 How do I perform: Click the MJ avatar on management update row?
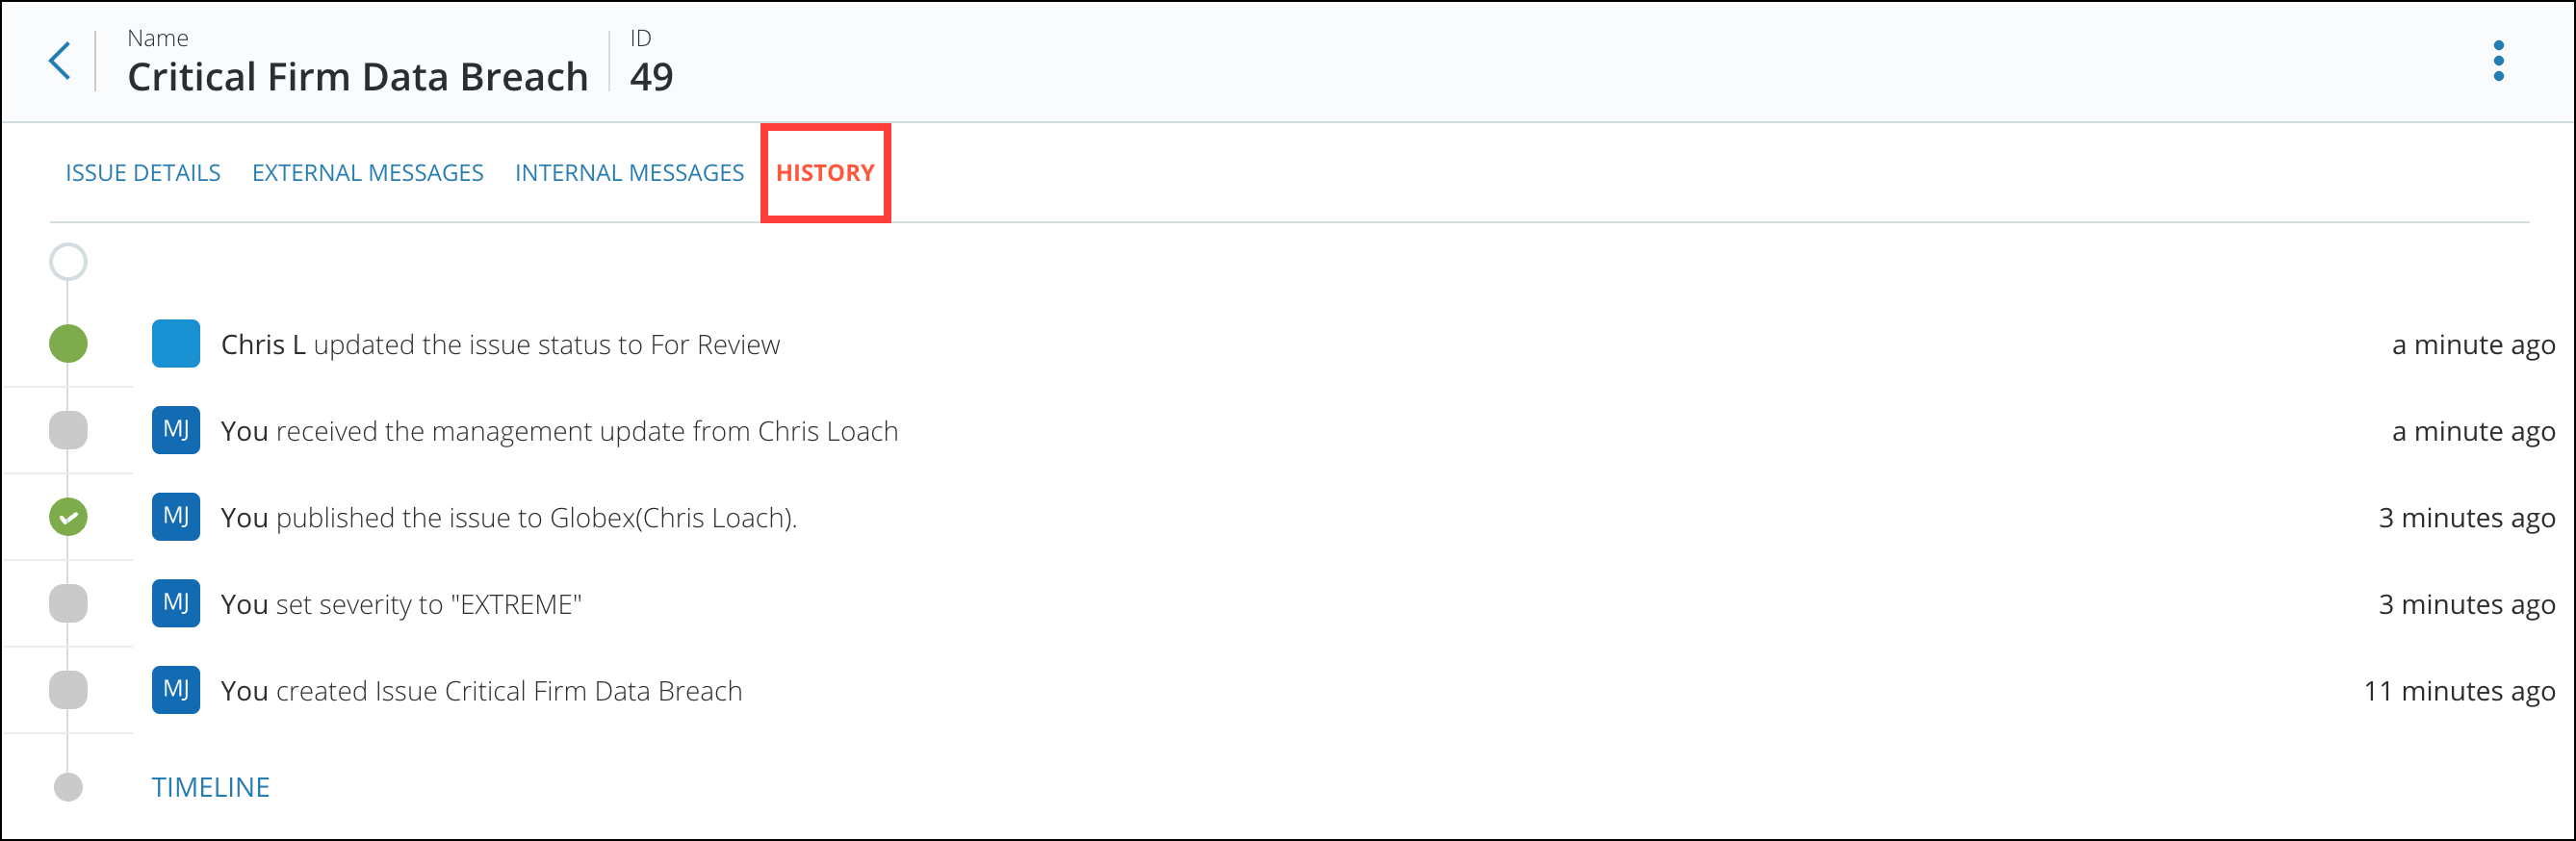(176, 430)
